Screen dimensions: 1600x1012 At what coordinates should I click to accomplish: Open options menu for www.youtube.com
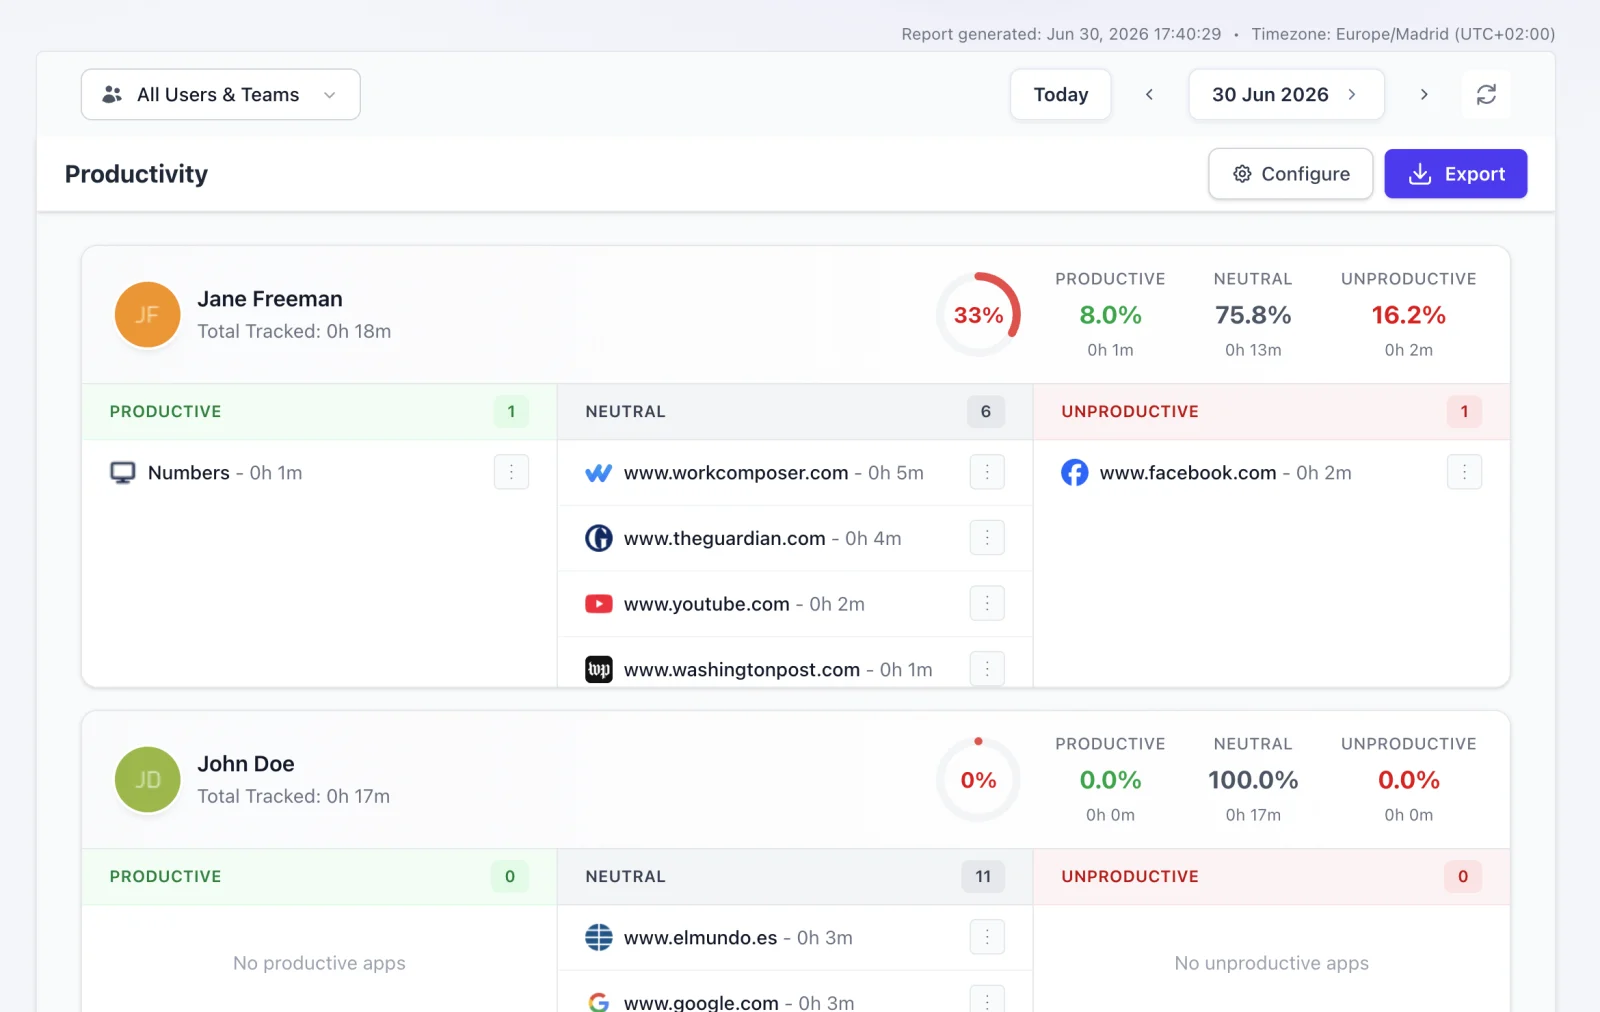[987, 603]
